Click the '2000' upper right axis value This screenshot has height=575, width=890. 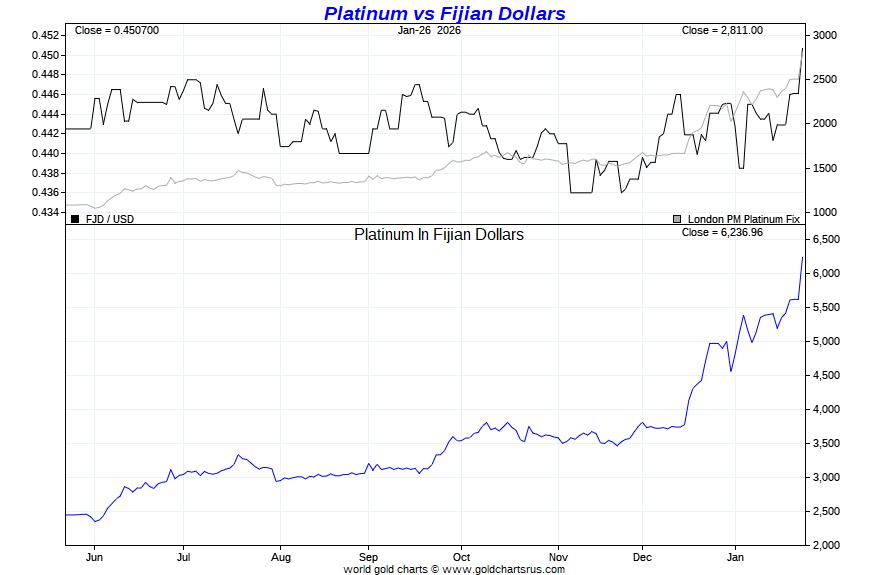[x=825, y=124]
